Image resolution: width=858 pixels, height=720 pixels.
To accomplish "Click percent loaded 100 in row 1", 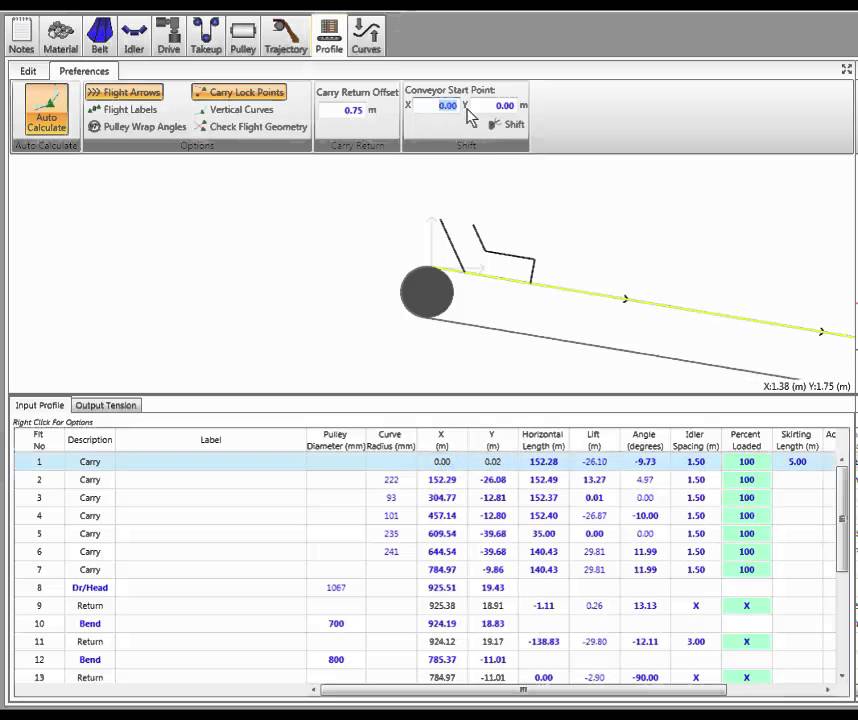I will coord(746,462).
